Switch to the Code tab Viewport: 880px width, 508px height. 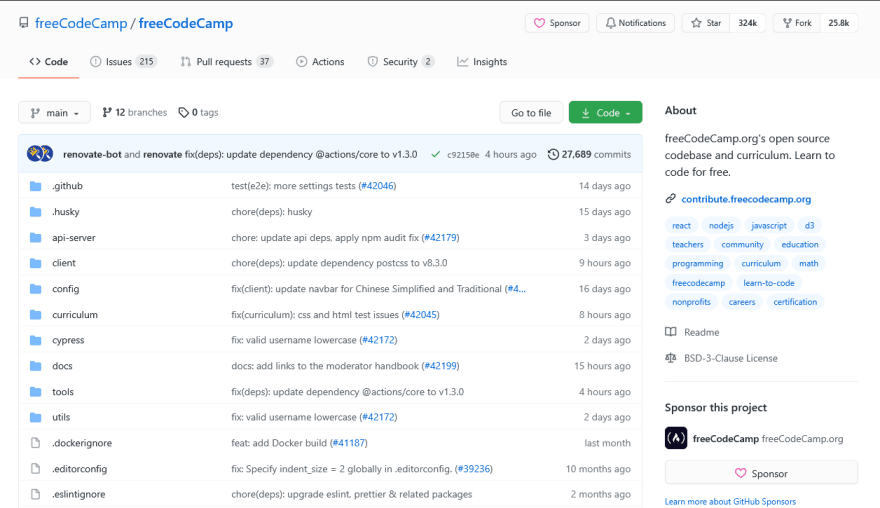[49, 62]
